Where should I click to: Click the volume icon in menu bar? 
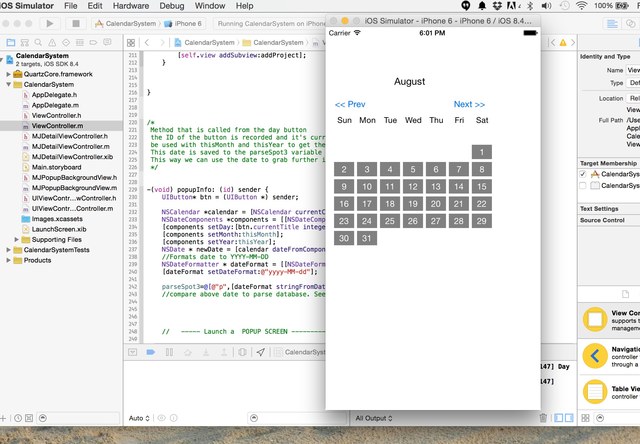pos(547,6)
